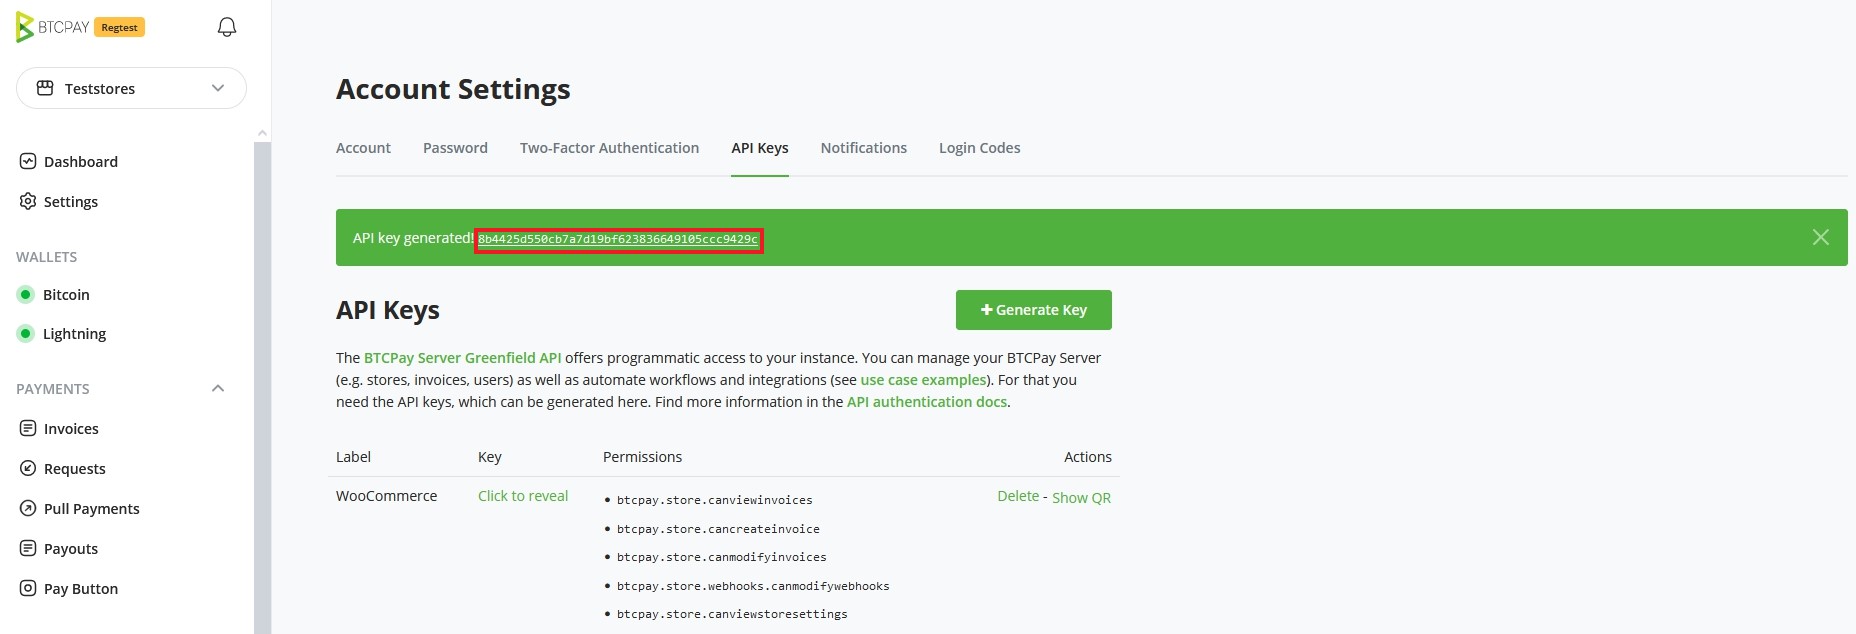This screenshot has height=634, width=1856.
Task: Click the Requests icon
Action: tap(28, 468)
